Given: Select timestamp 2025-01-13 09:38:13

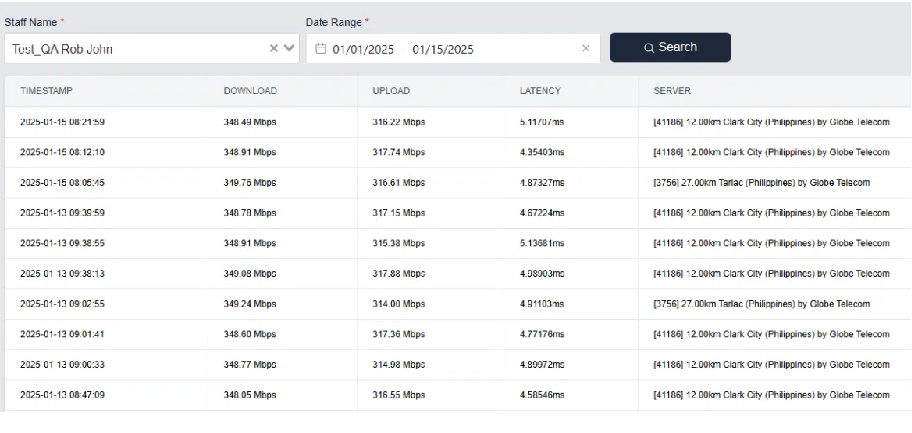Looking at the screenshot, I should 62,274.
